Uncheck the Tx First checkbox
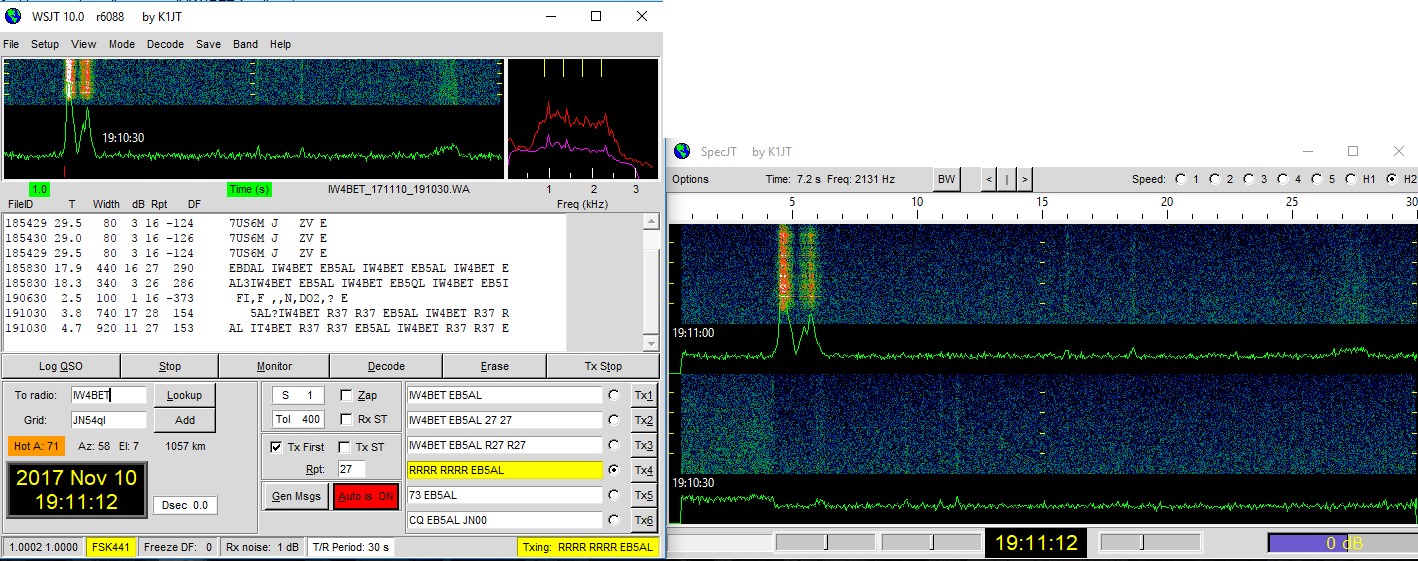 pos(276,447)
